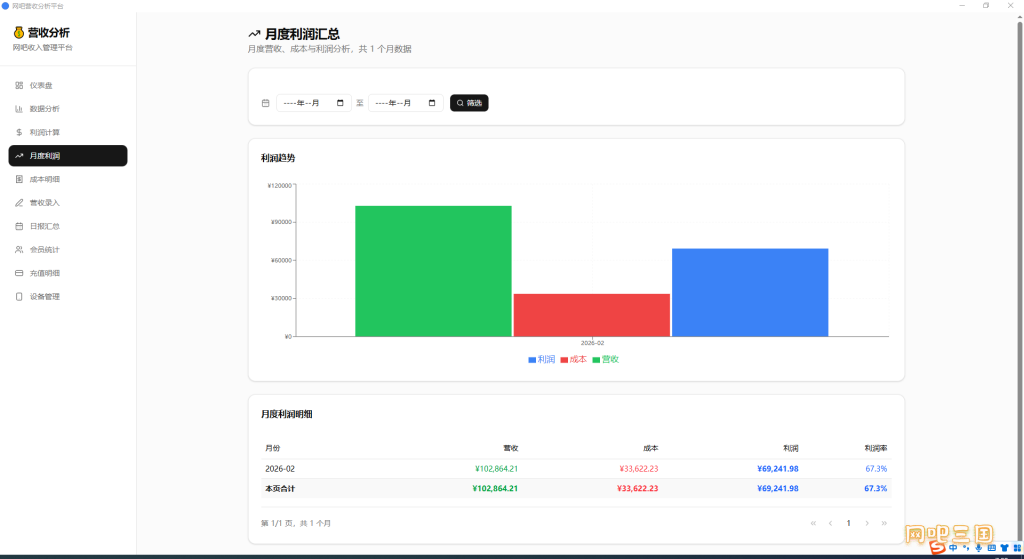Viewport: 1024px width, 559px height.
Task: Go to the next page arrow
Action: 867,523
